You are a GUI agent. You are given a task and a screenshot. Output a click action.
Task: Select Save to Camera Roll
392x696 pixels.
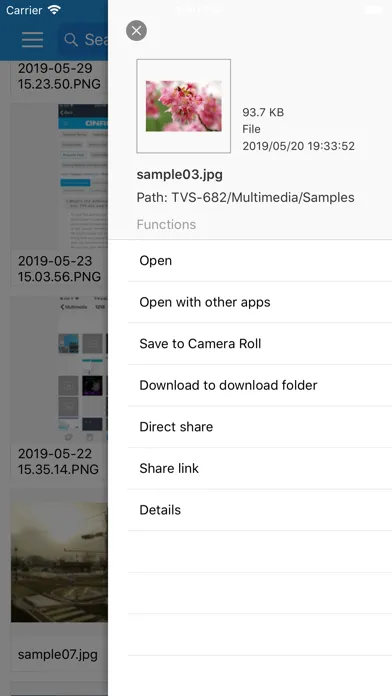pos(260,344)
